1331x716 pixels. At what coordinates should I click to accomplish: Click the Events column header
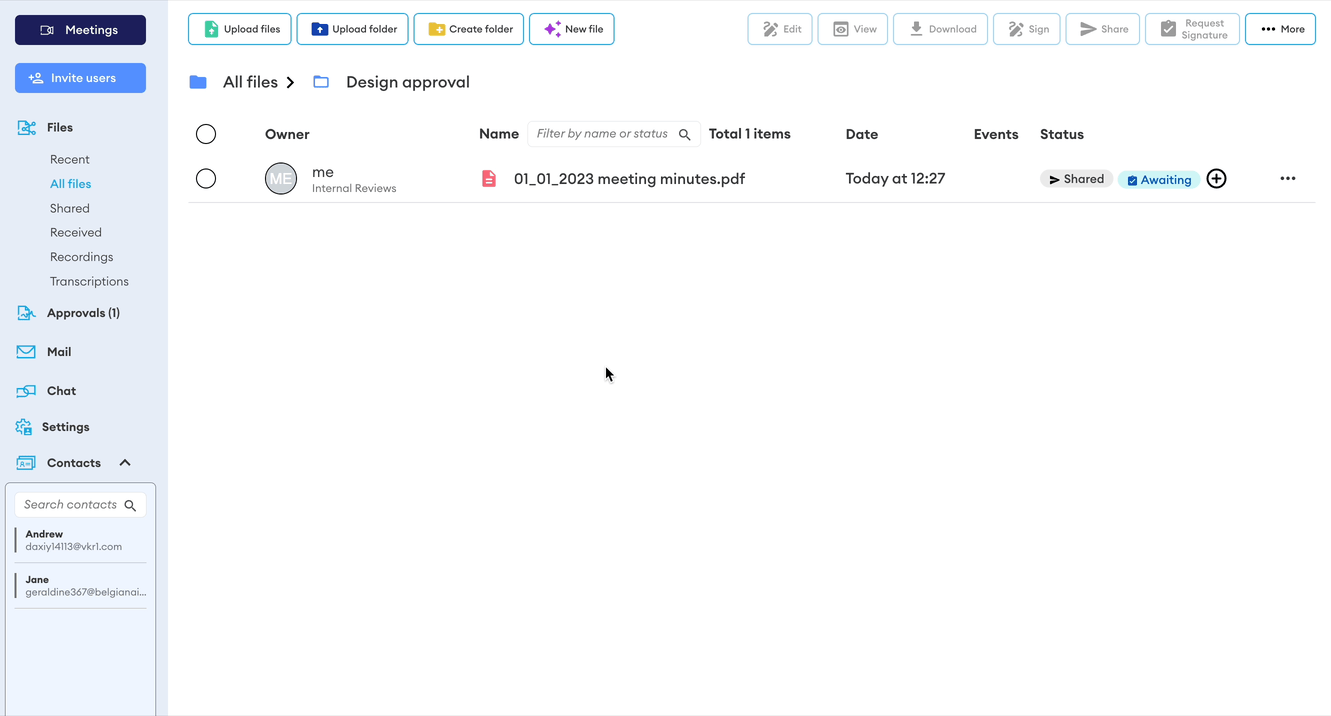coord(996,134)
